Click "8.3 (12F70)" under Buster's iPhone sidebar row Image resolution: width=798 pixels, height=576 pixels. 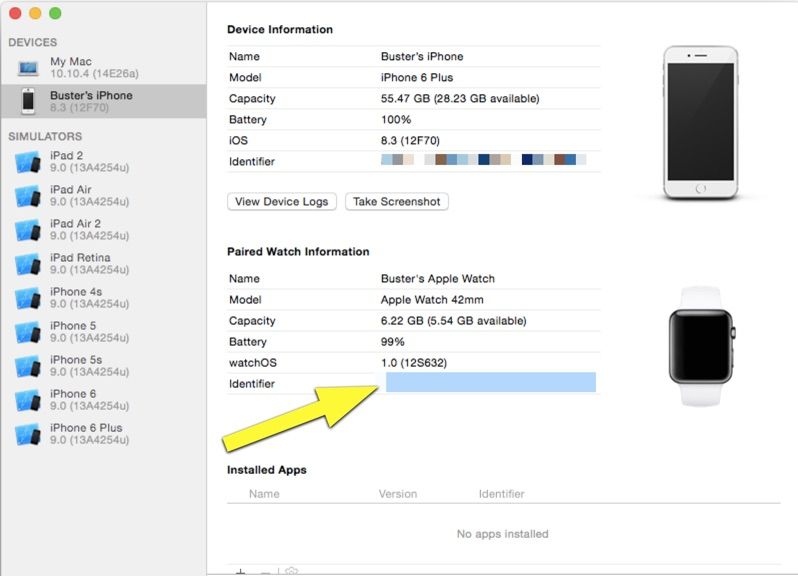pyautogui.click(x=79, y=107)
